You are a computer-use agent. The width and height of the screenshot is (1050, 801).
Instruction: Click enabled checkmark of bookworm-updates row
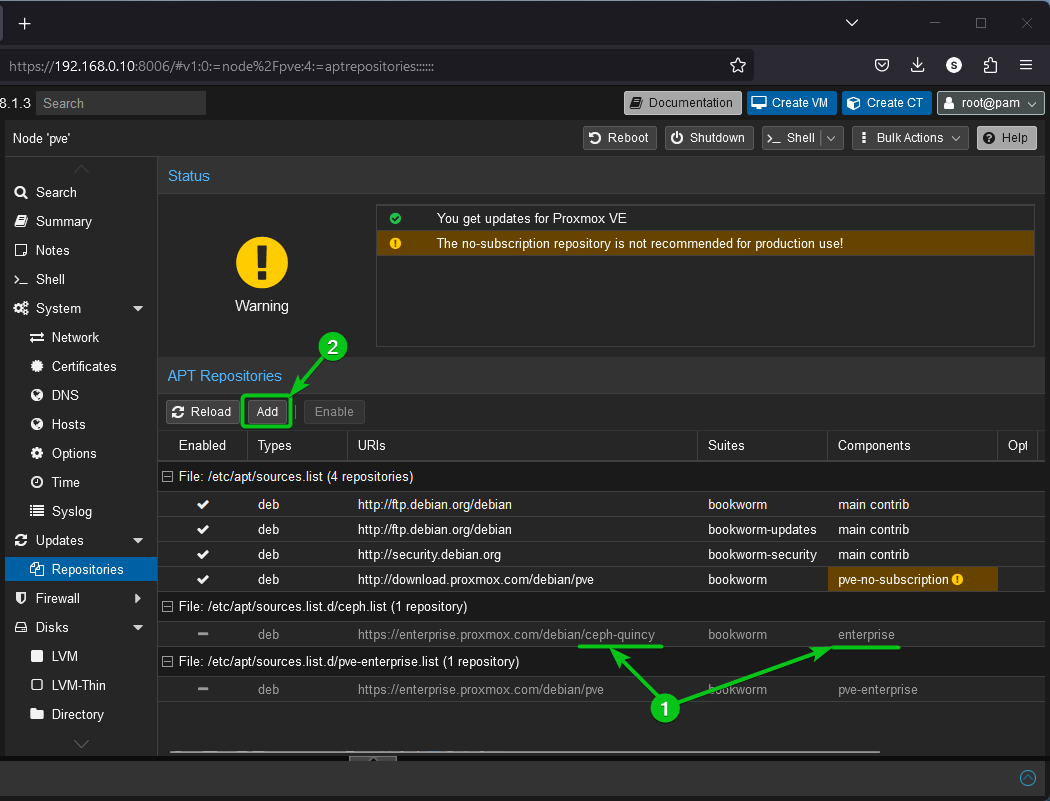pyautogui.click(x=203, y=530)
